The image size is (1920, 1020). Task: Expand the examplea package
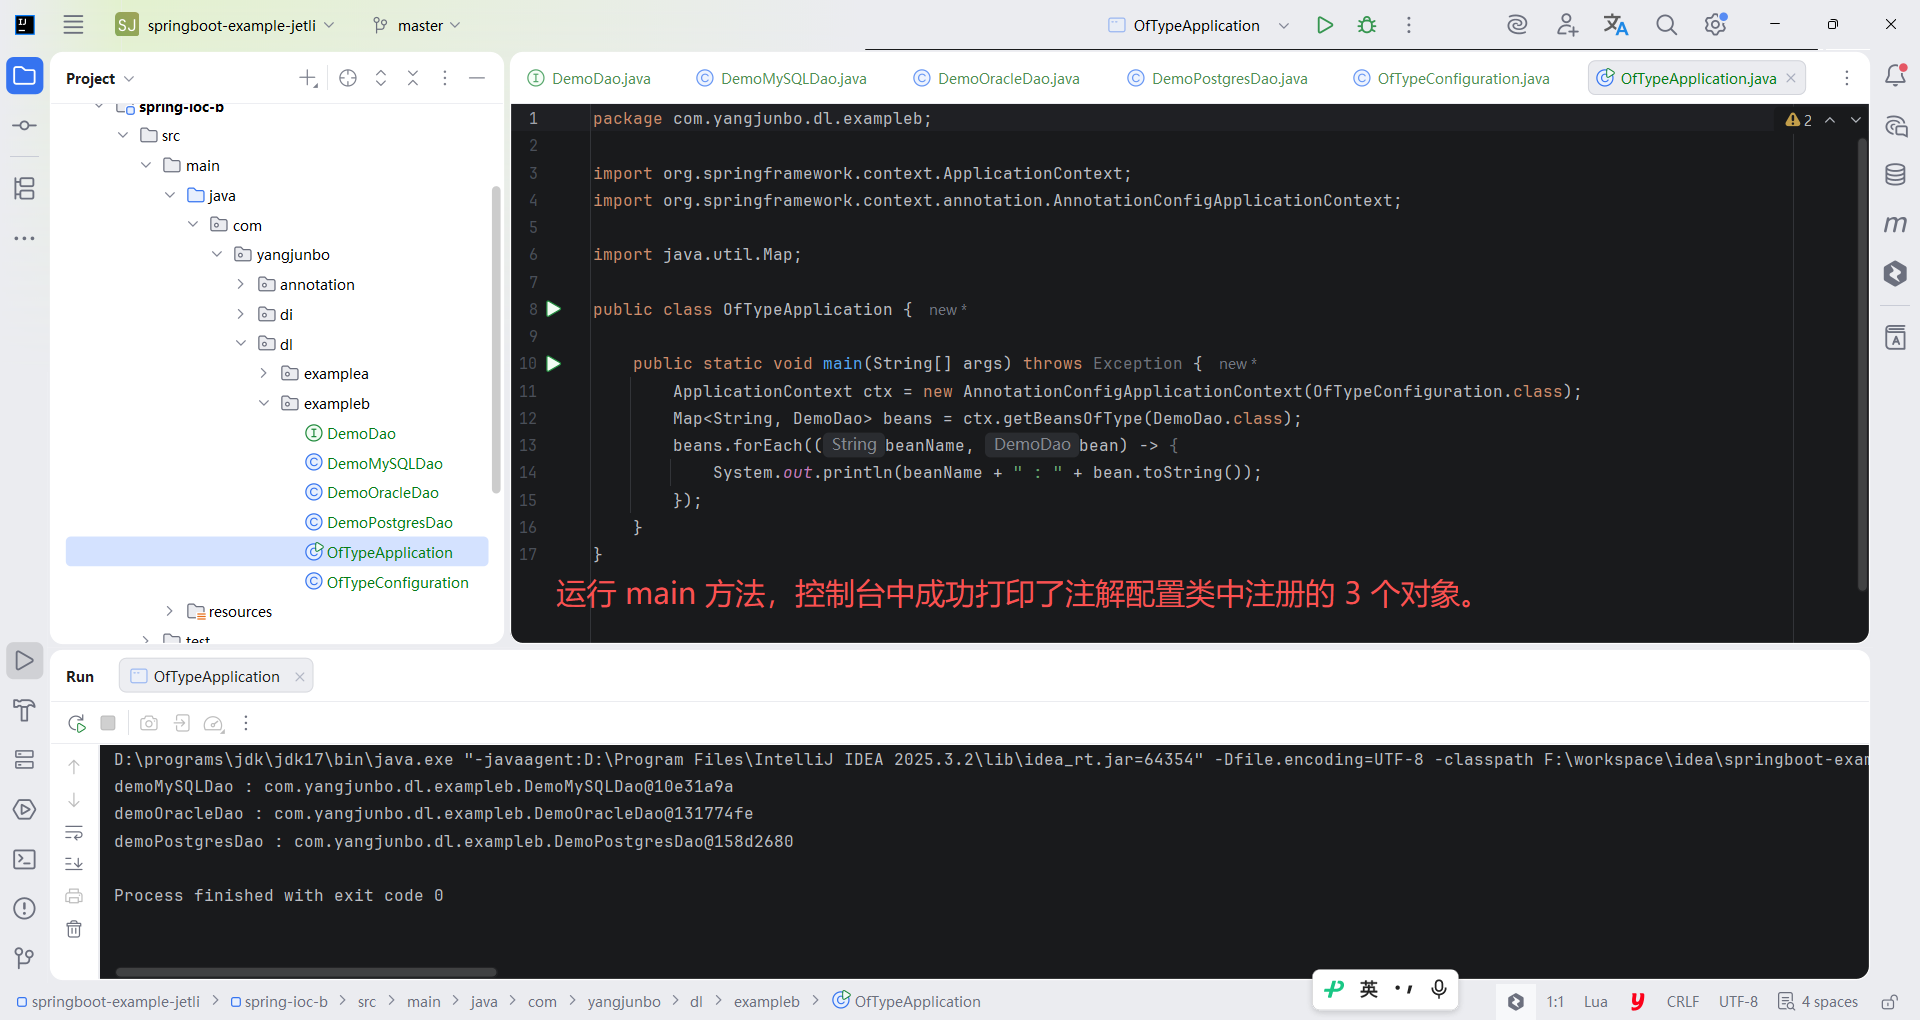click(263, 373)
